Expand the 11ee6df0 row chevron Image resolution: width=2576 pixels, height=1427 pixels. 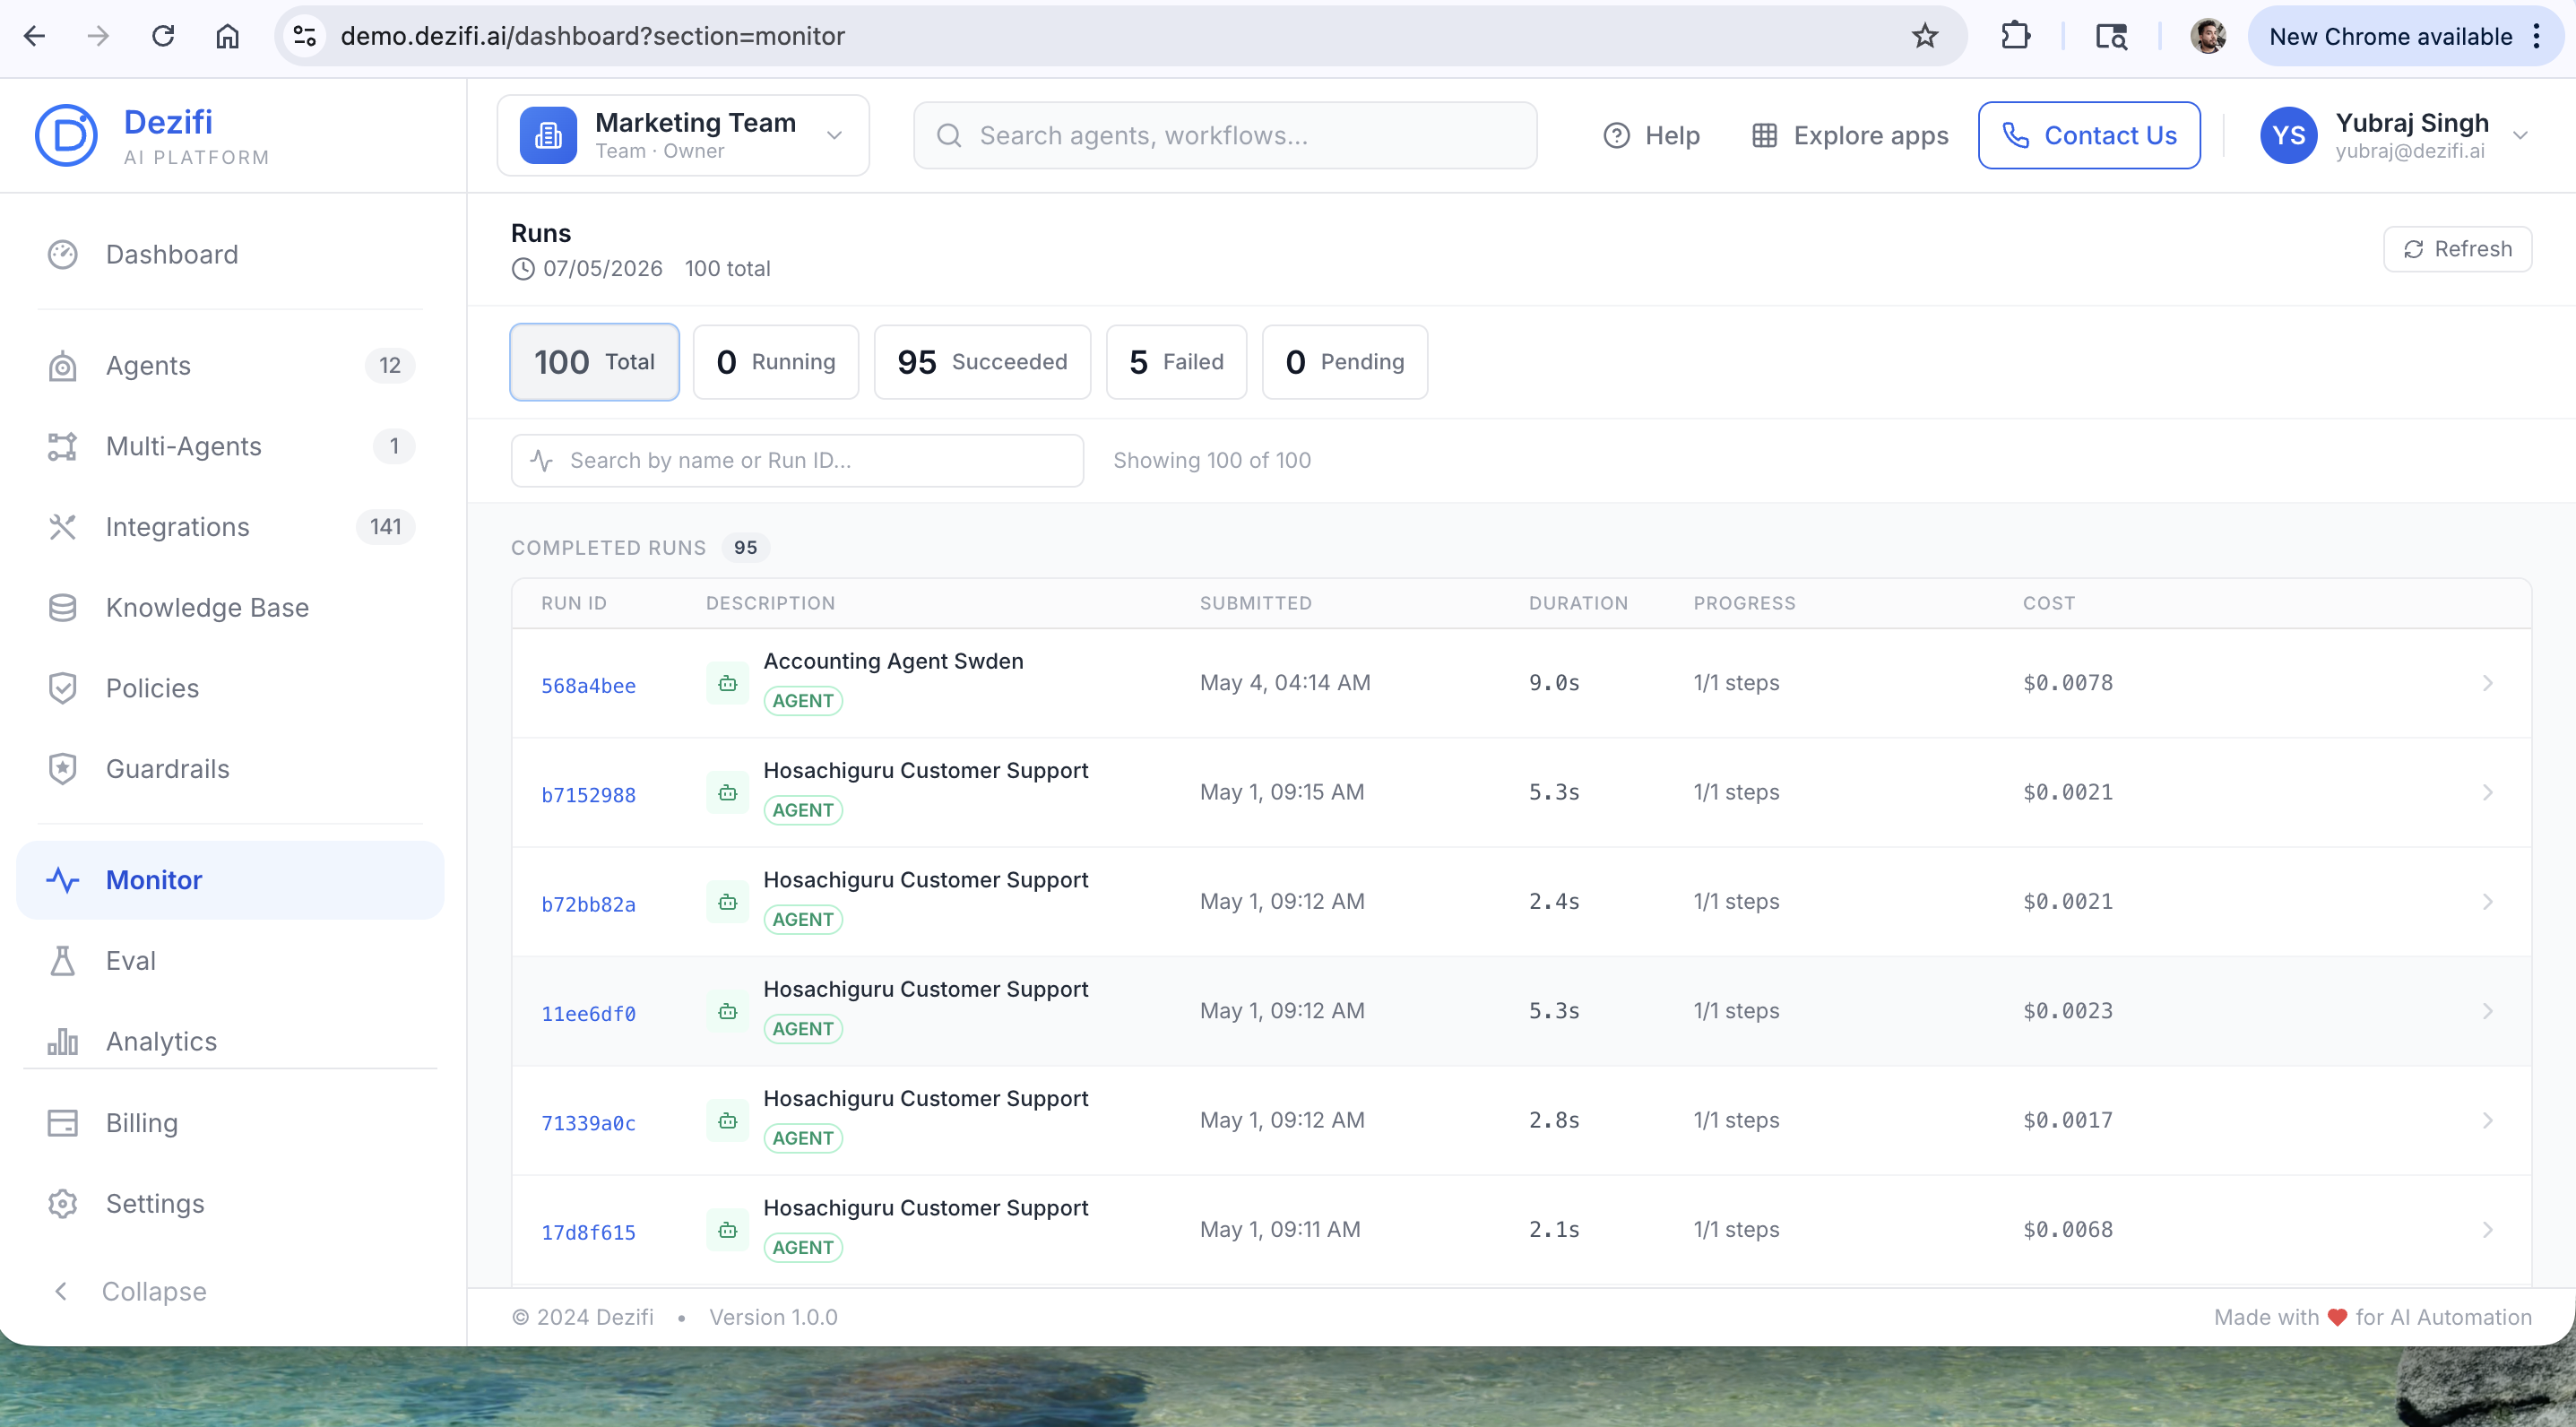point(2487,1011)
